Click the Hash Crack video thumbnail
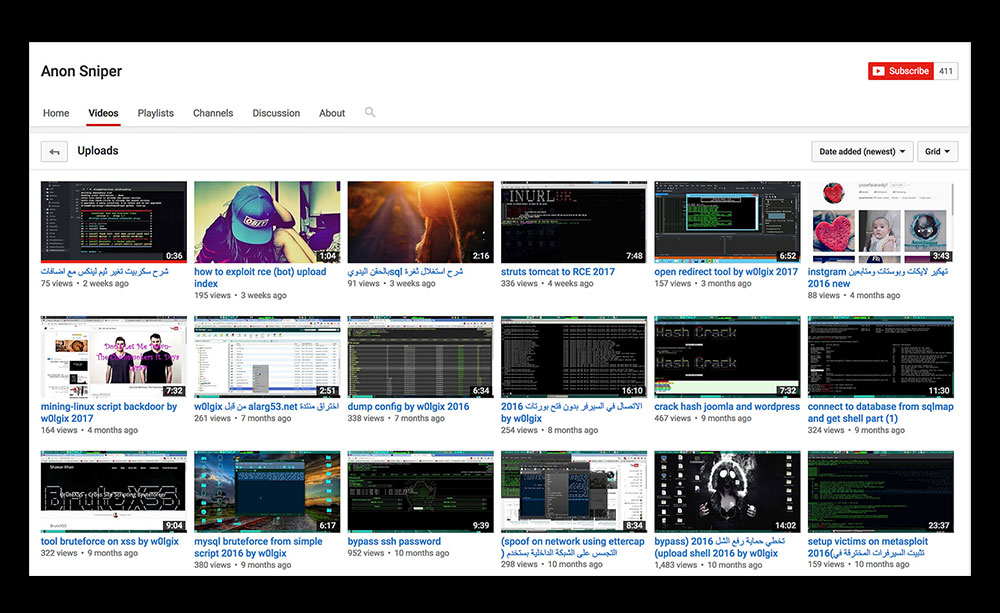 pos(727,357)
